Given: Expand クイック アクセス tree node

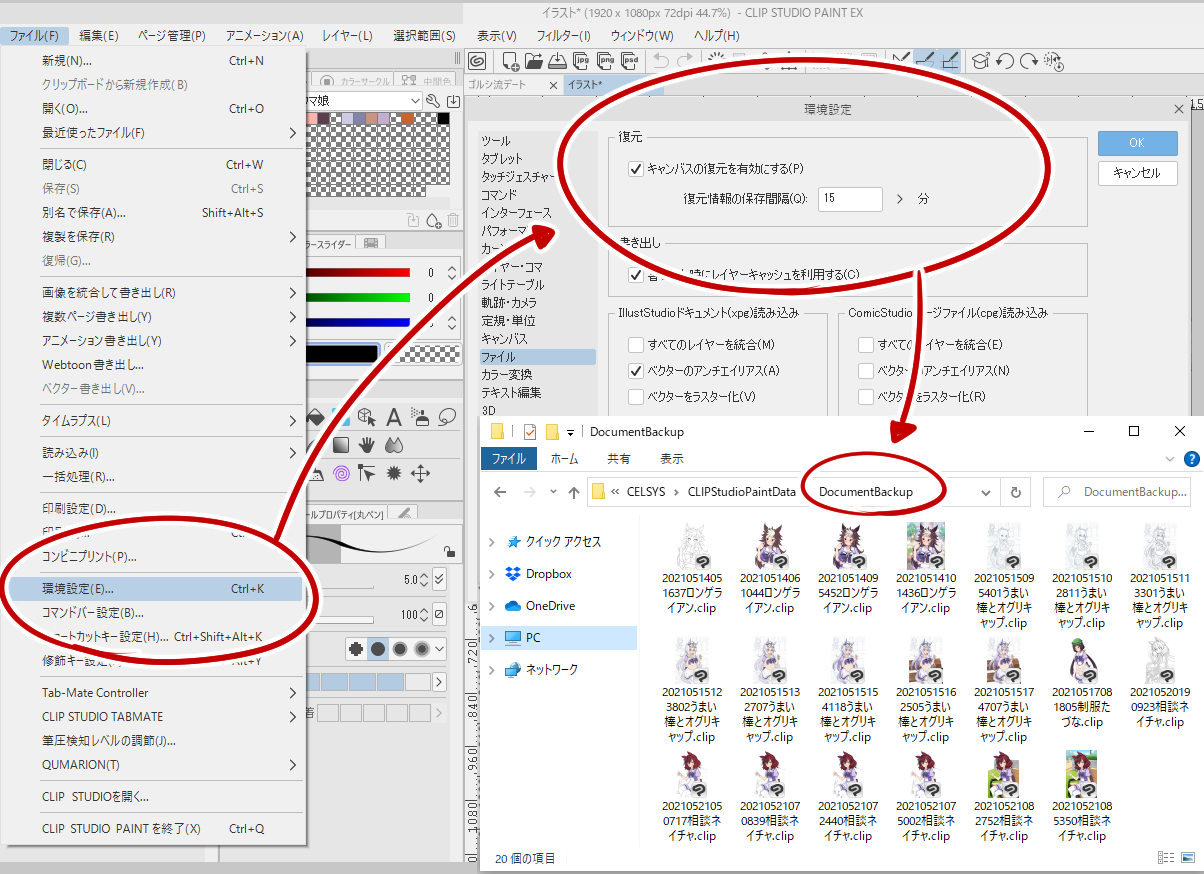Looking at the screenshot, I should point(491,542).
